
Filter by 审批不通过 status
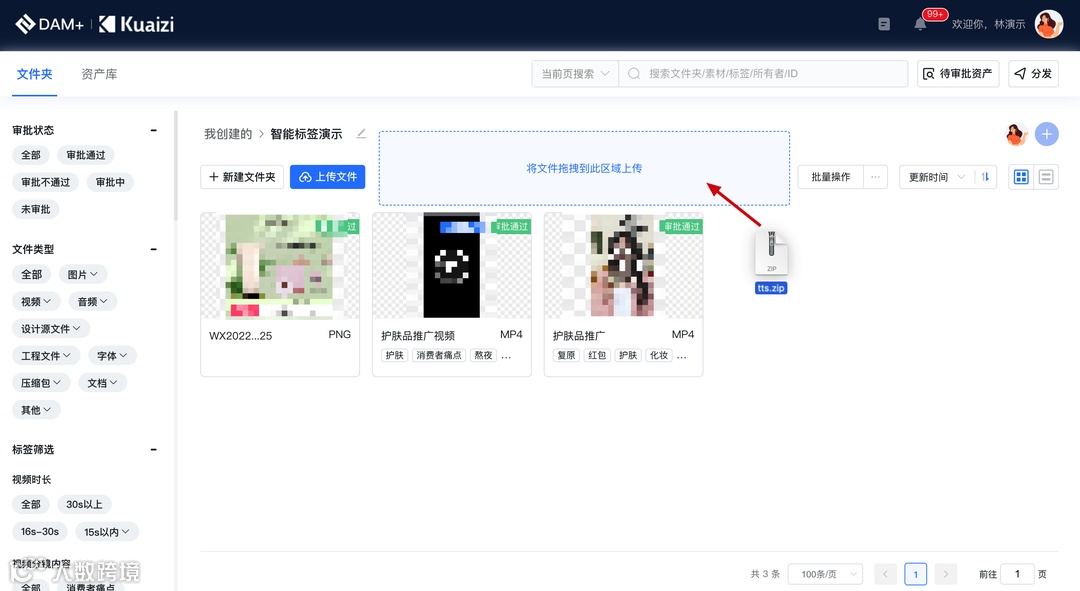45,182
